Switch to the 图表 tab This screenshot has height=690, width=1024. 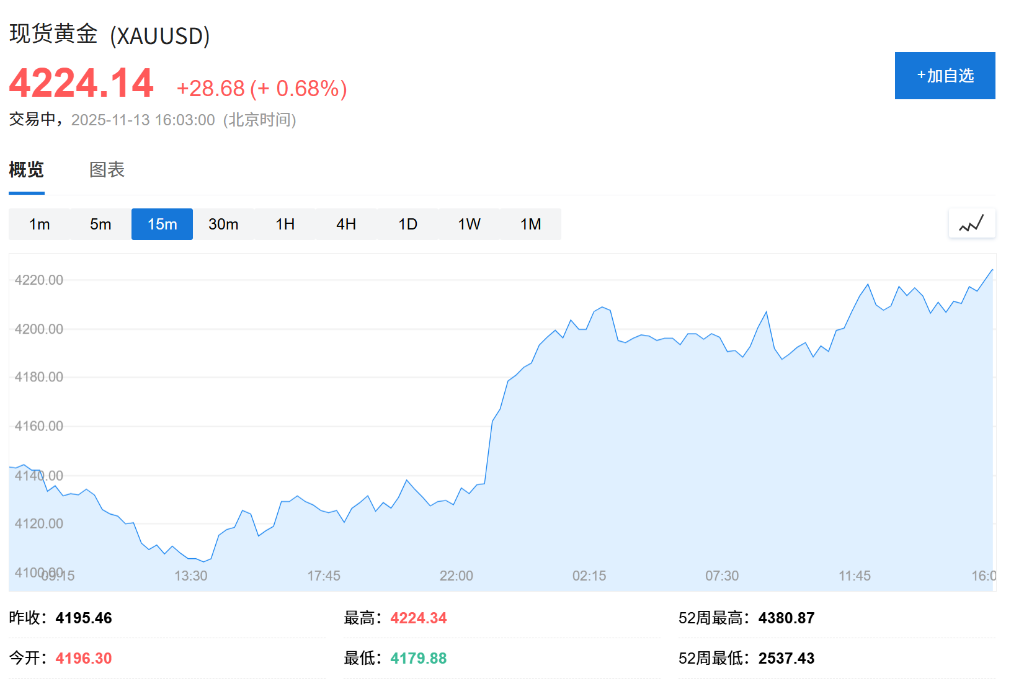[105, 169]
